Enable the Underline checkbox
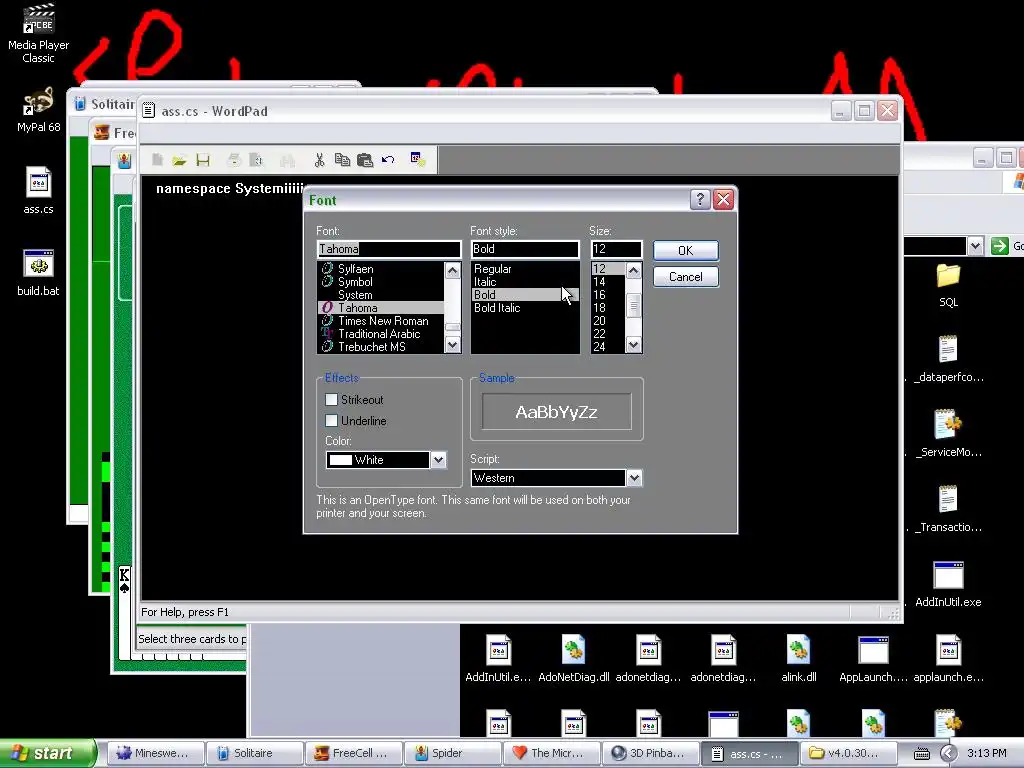1024x768 pixels. coord(331,421)
